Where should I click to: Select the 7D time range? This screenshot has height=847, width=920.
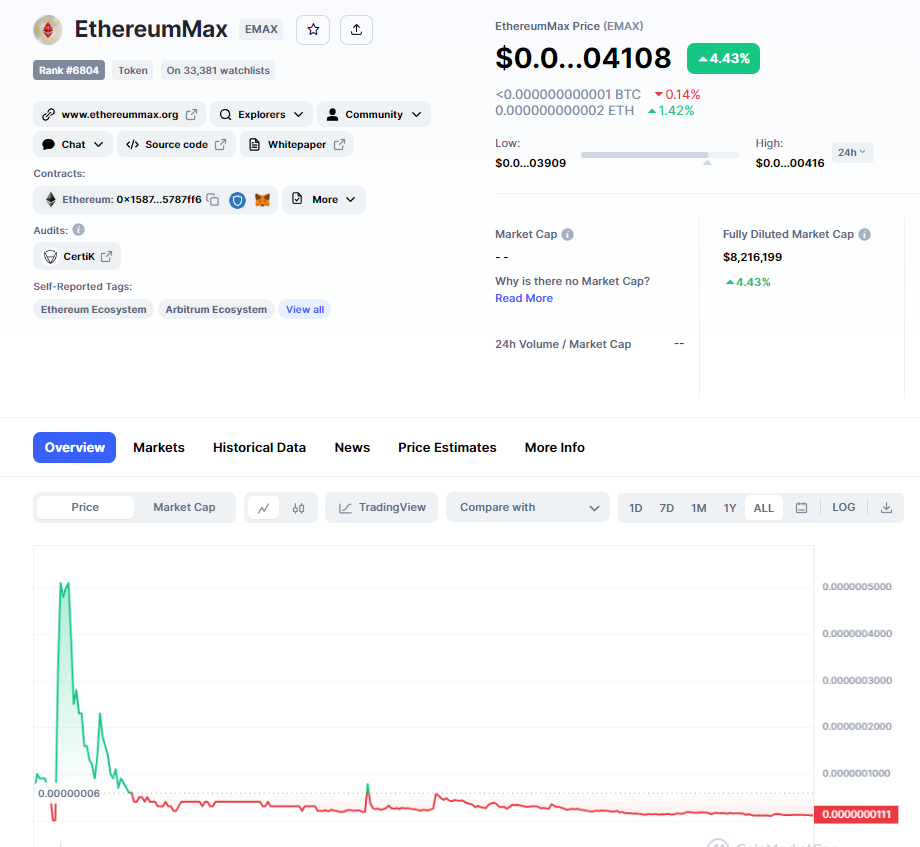(x=666, y=508)
